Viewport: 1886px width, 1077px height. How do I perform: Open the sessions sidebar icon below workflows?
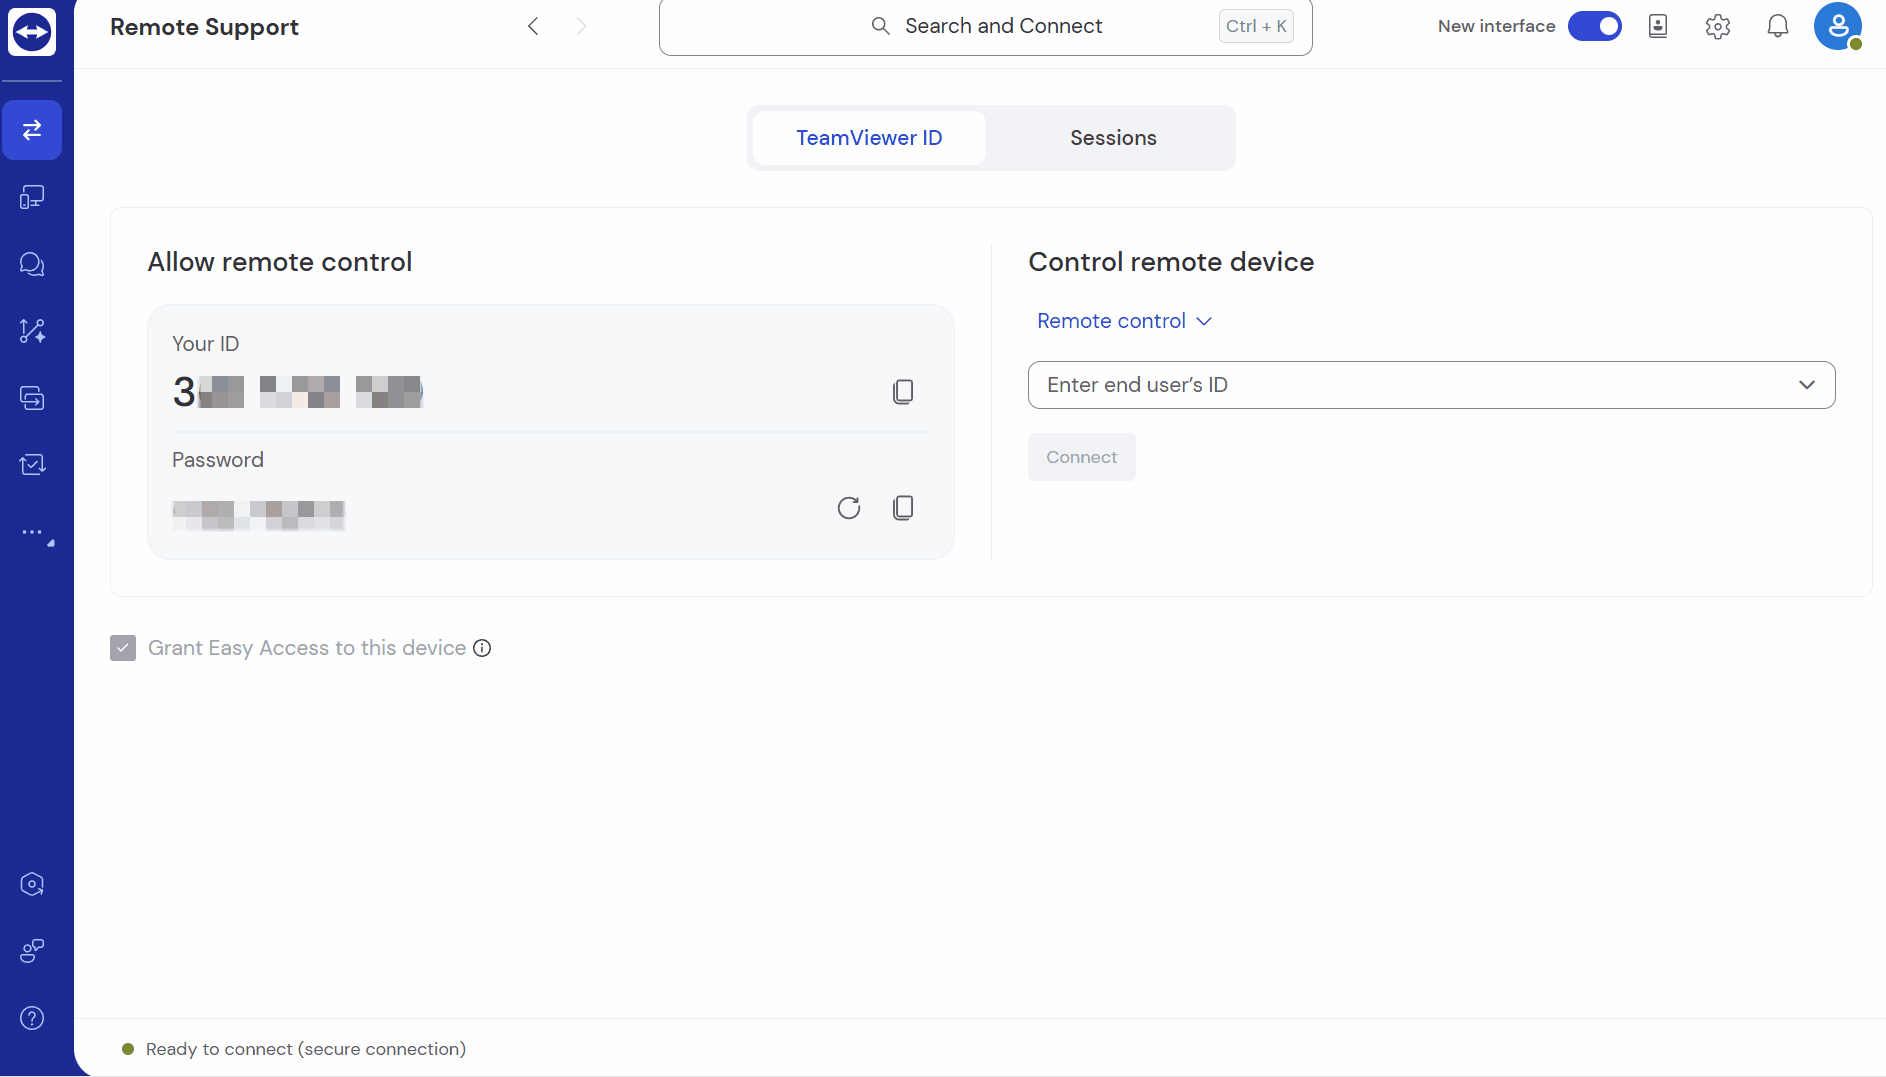pyautogui.click(x=32, y=398)
